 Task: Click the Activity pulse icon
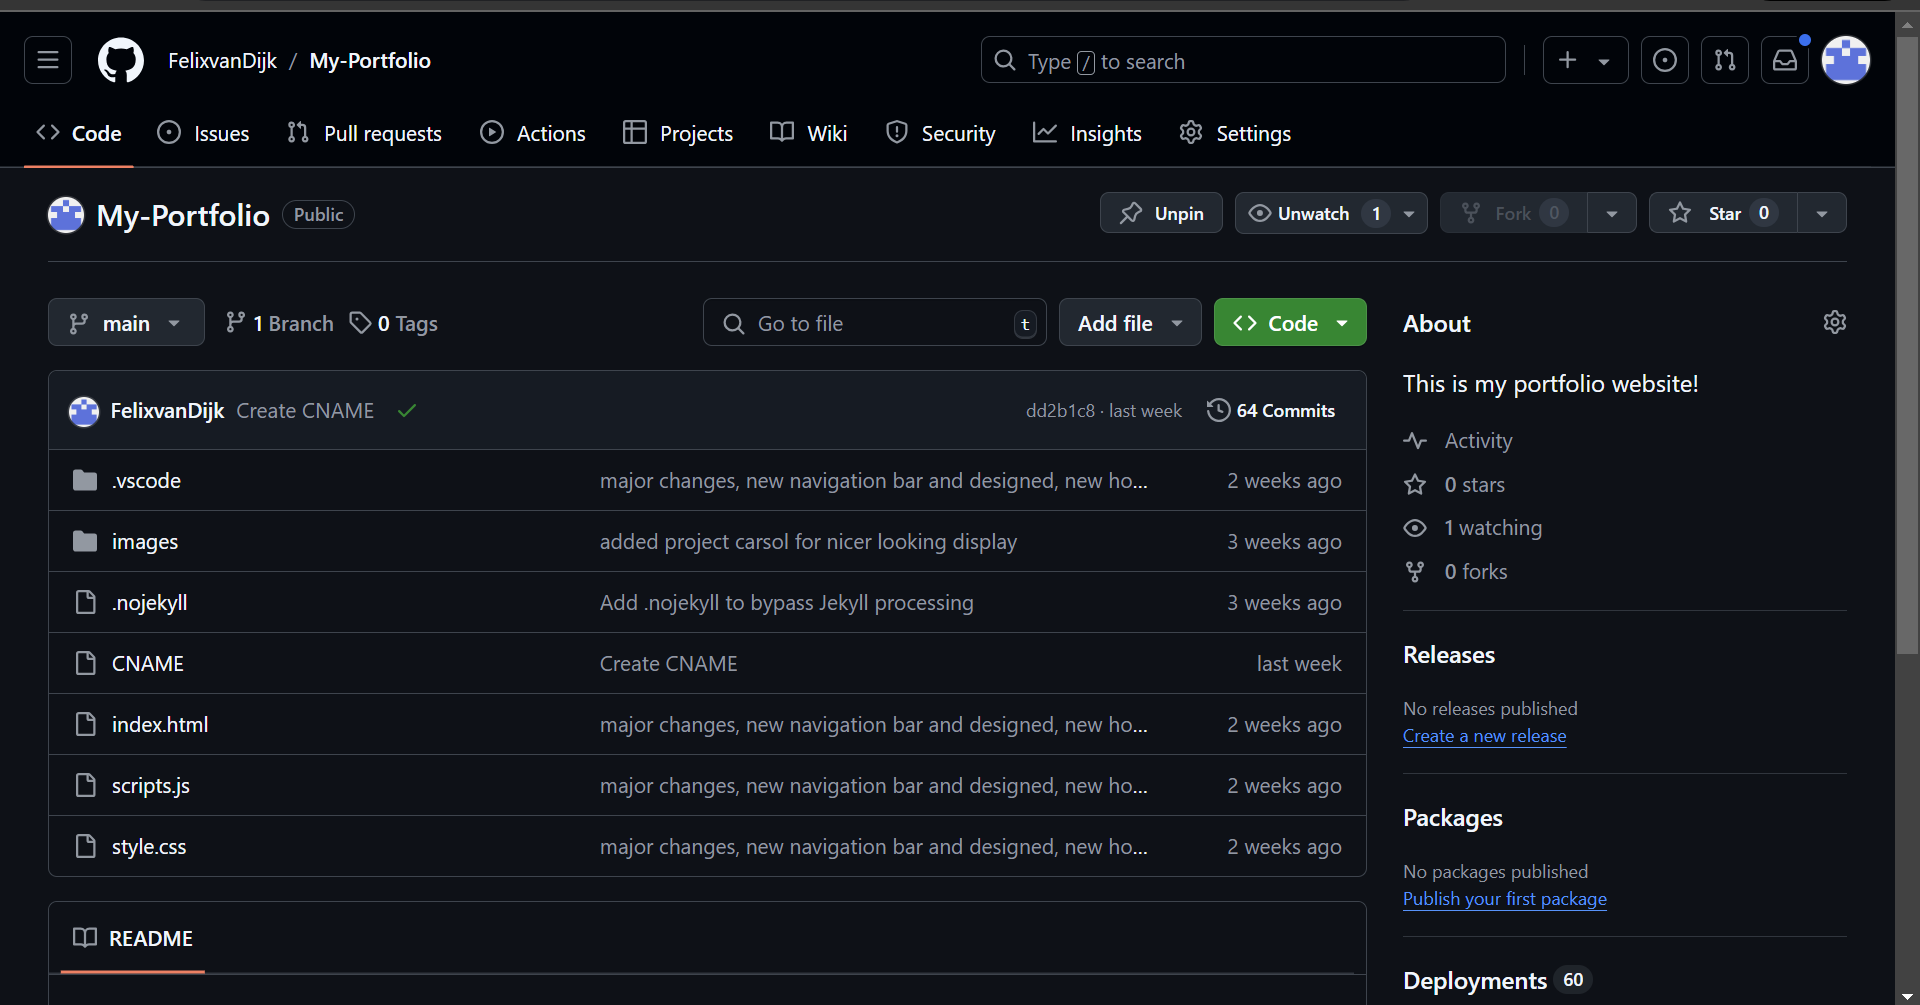click(x=1415, y=440)
